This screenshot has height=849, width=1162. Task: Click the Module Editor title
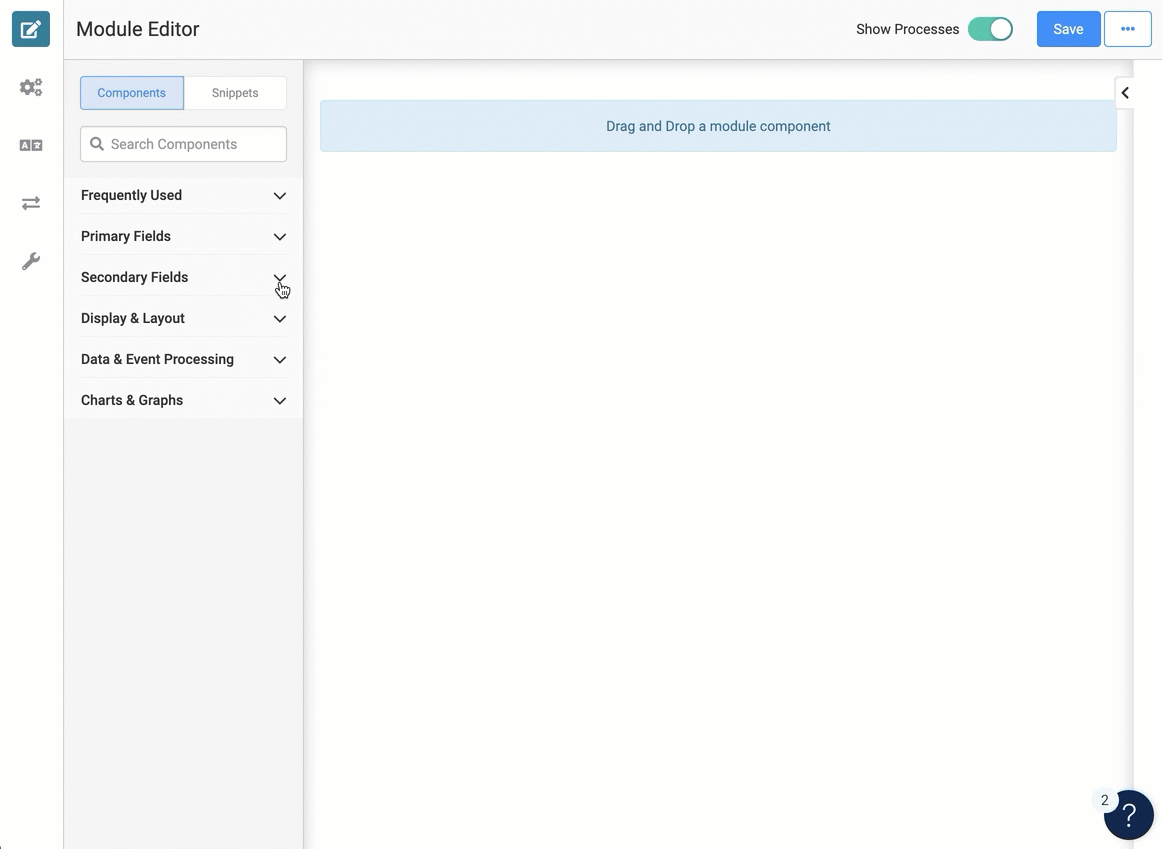click(138, 29)
